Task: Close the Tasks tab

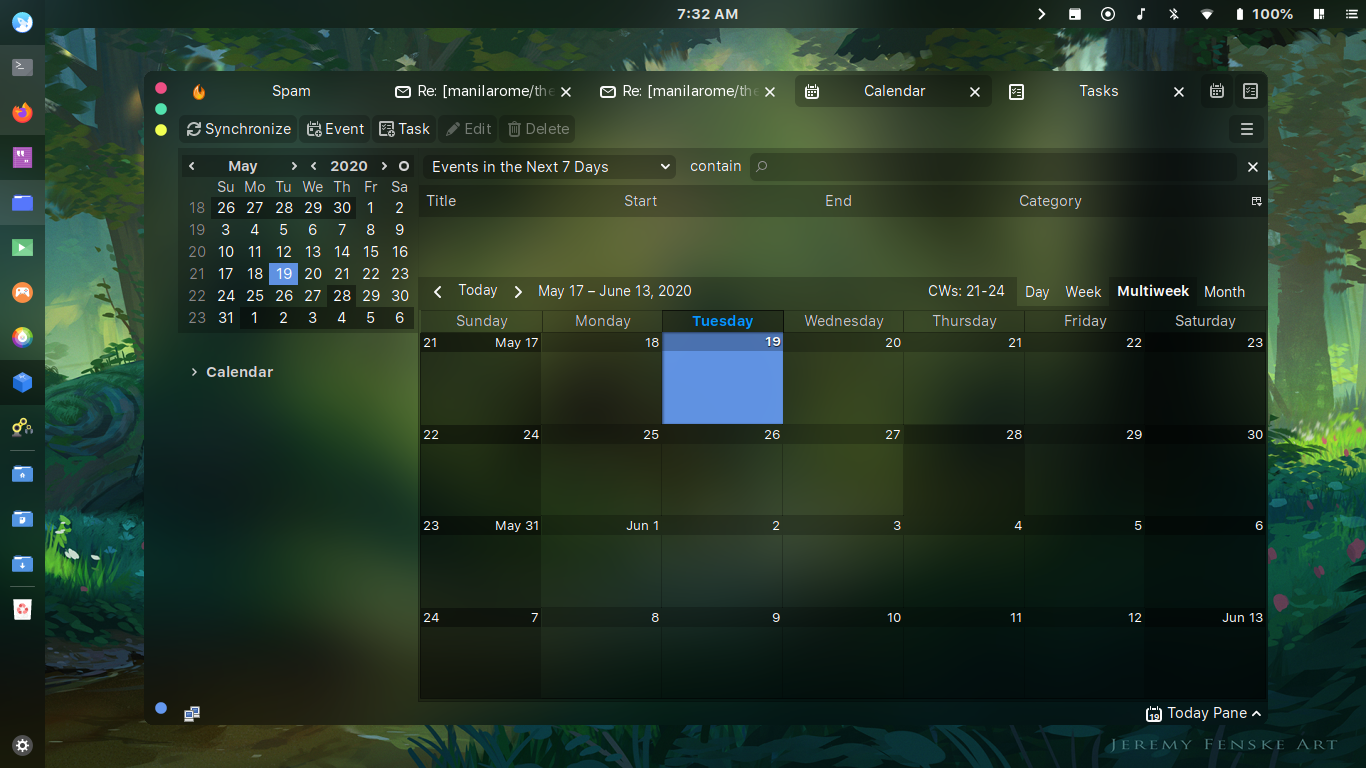Action: click(1179, 92)
